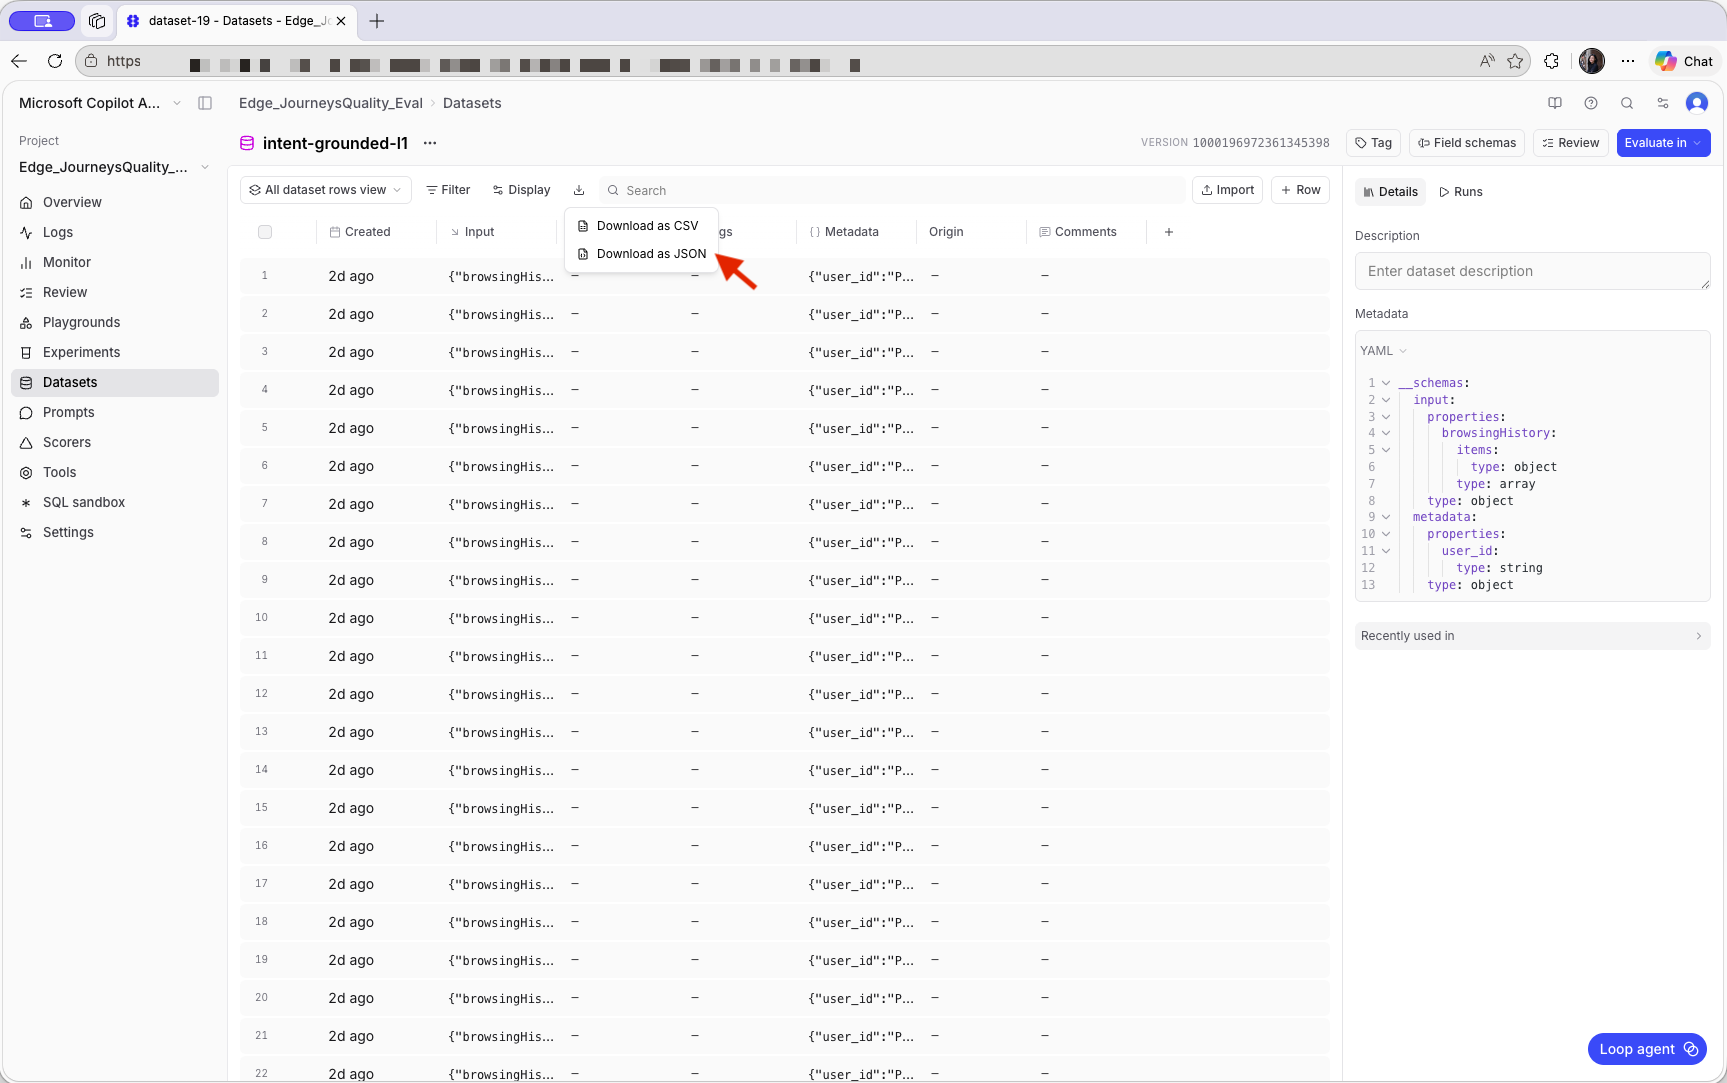Open search using the magnifier icon in the header

pos(1627,103)
